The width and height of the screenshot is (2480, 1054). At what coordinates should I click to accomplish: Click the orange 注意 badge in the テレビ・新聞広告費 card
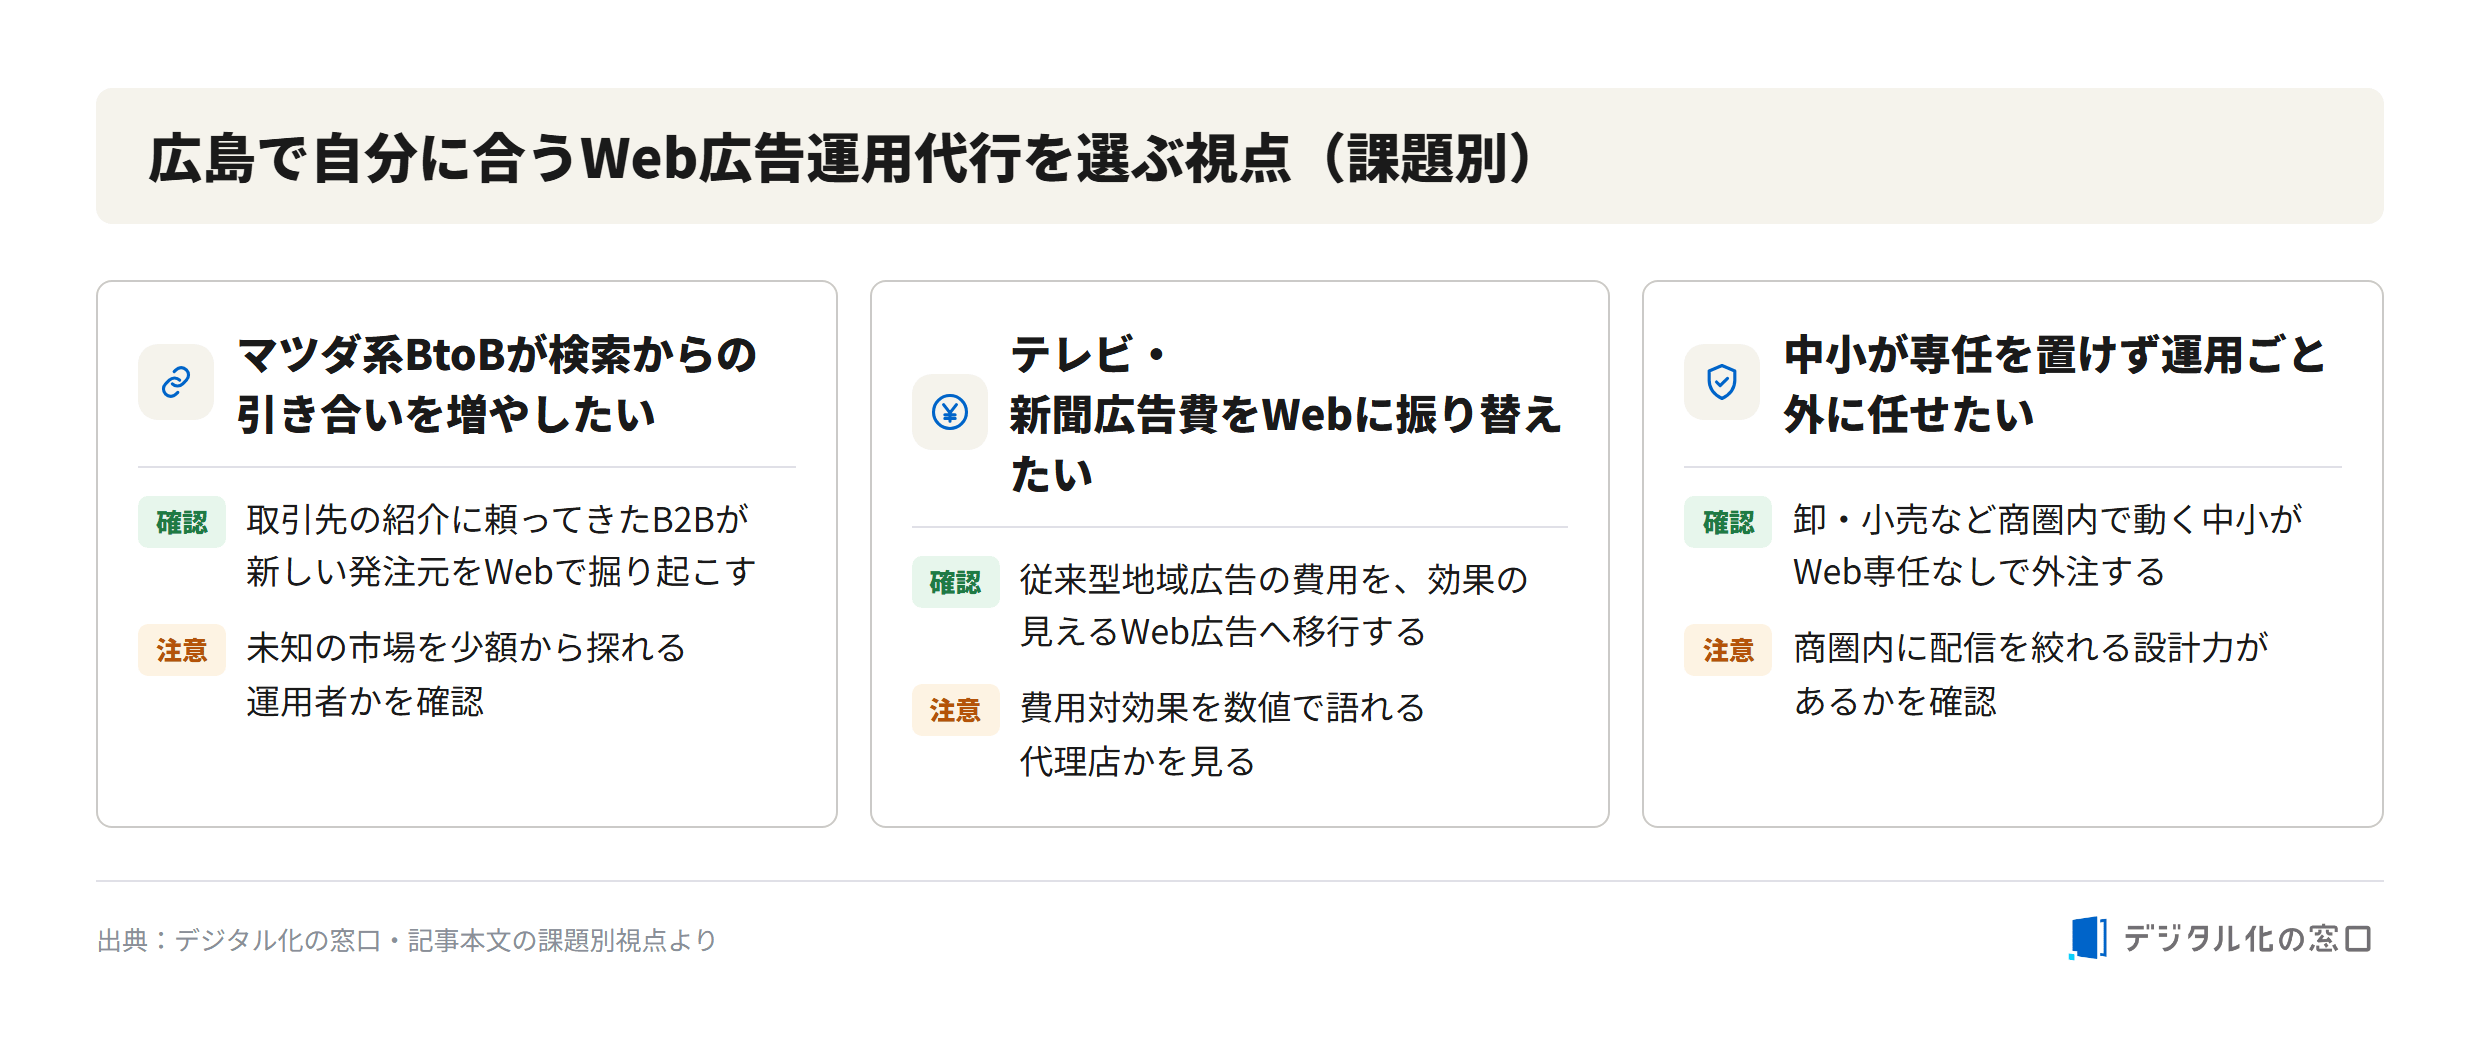[x=955, y=710]
